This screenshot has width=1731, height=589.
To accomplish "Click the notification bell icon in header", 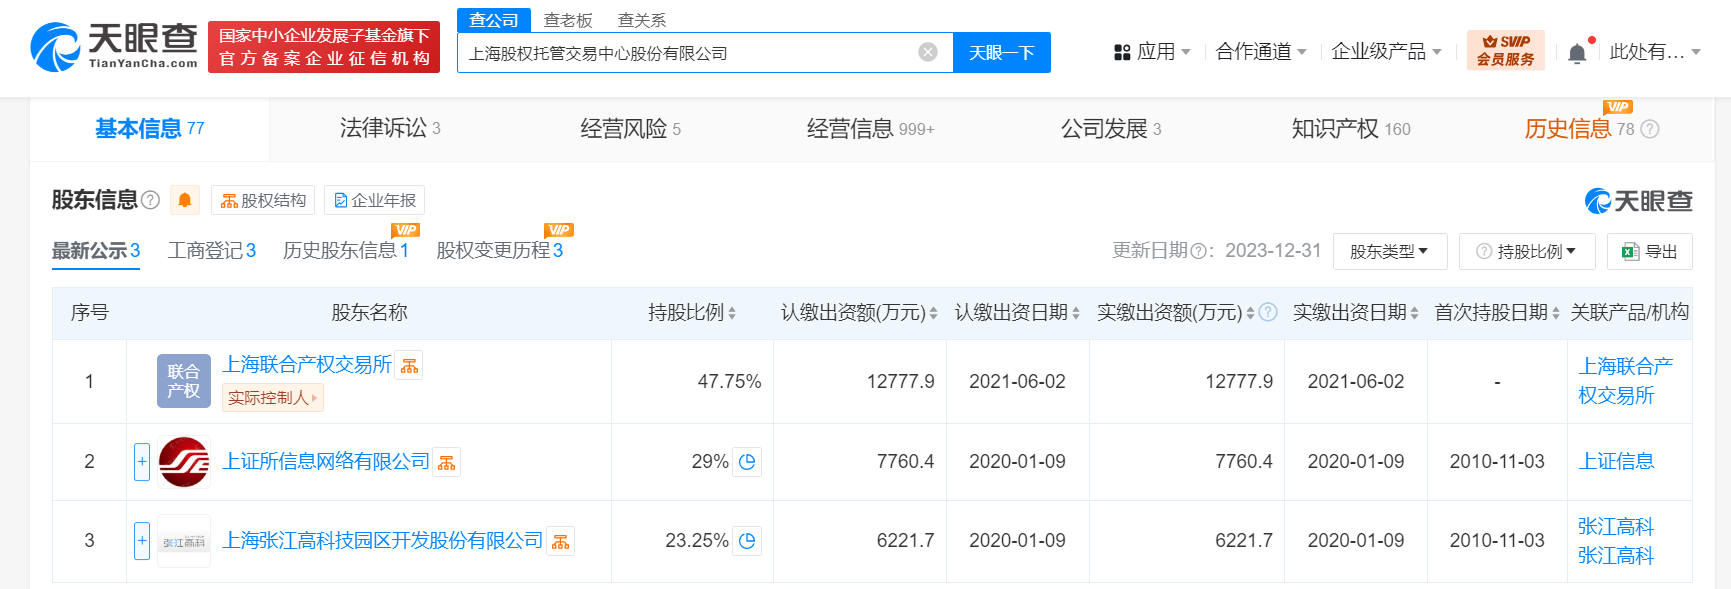I will point(1577,52).
